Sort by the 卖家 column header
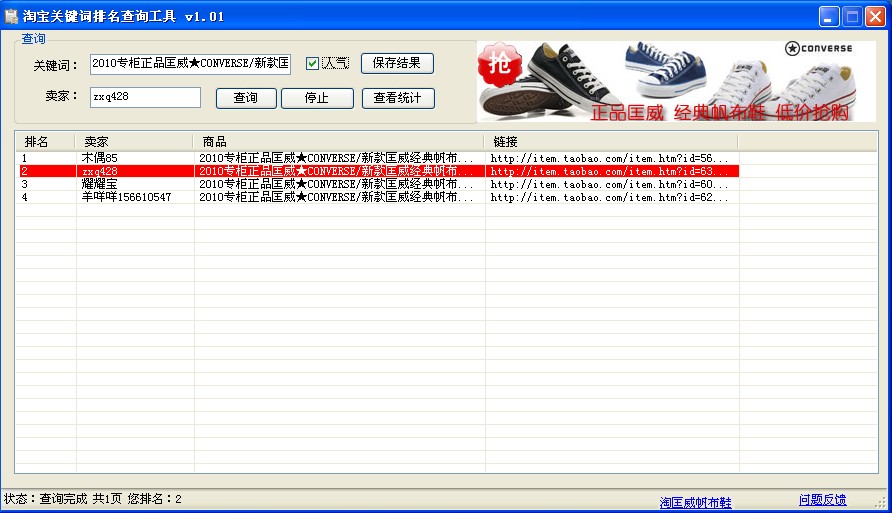Image resolution: width=892 pixels, height=513 pixels. [x=134, y=142]
